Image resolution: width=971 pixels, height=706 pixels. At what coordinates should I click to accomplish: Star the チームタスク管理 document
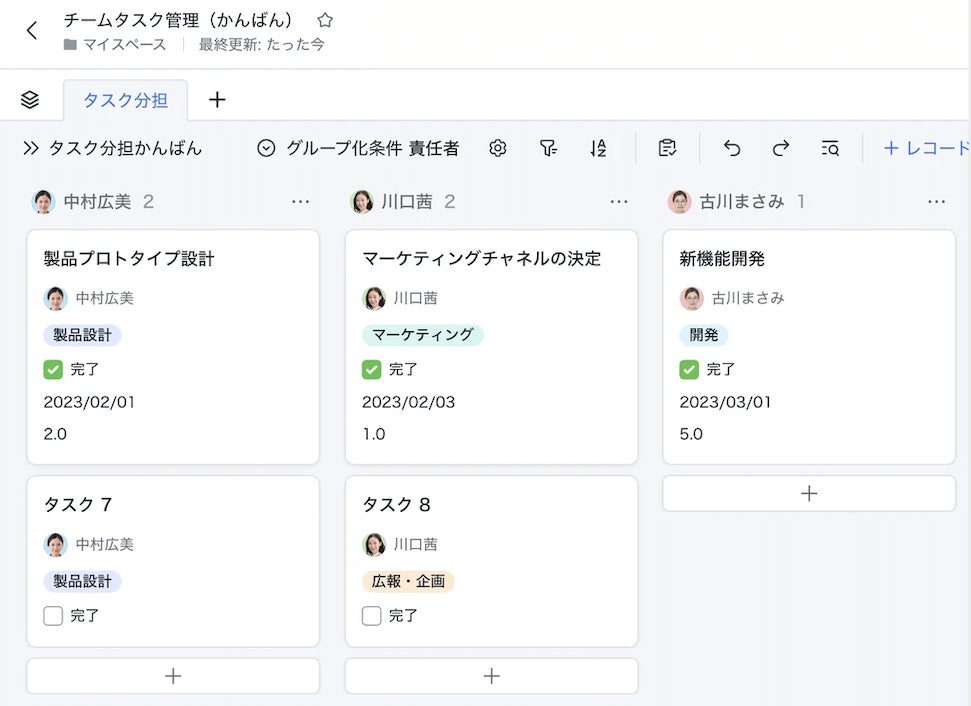coord(325,20)
